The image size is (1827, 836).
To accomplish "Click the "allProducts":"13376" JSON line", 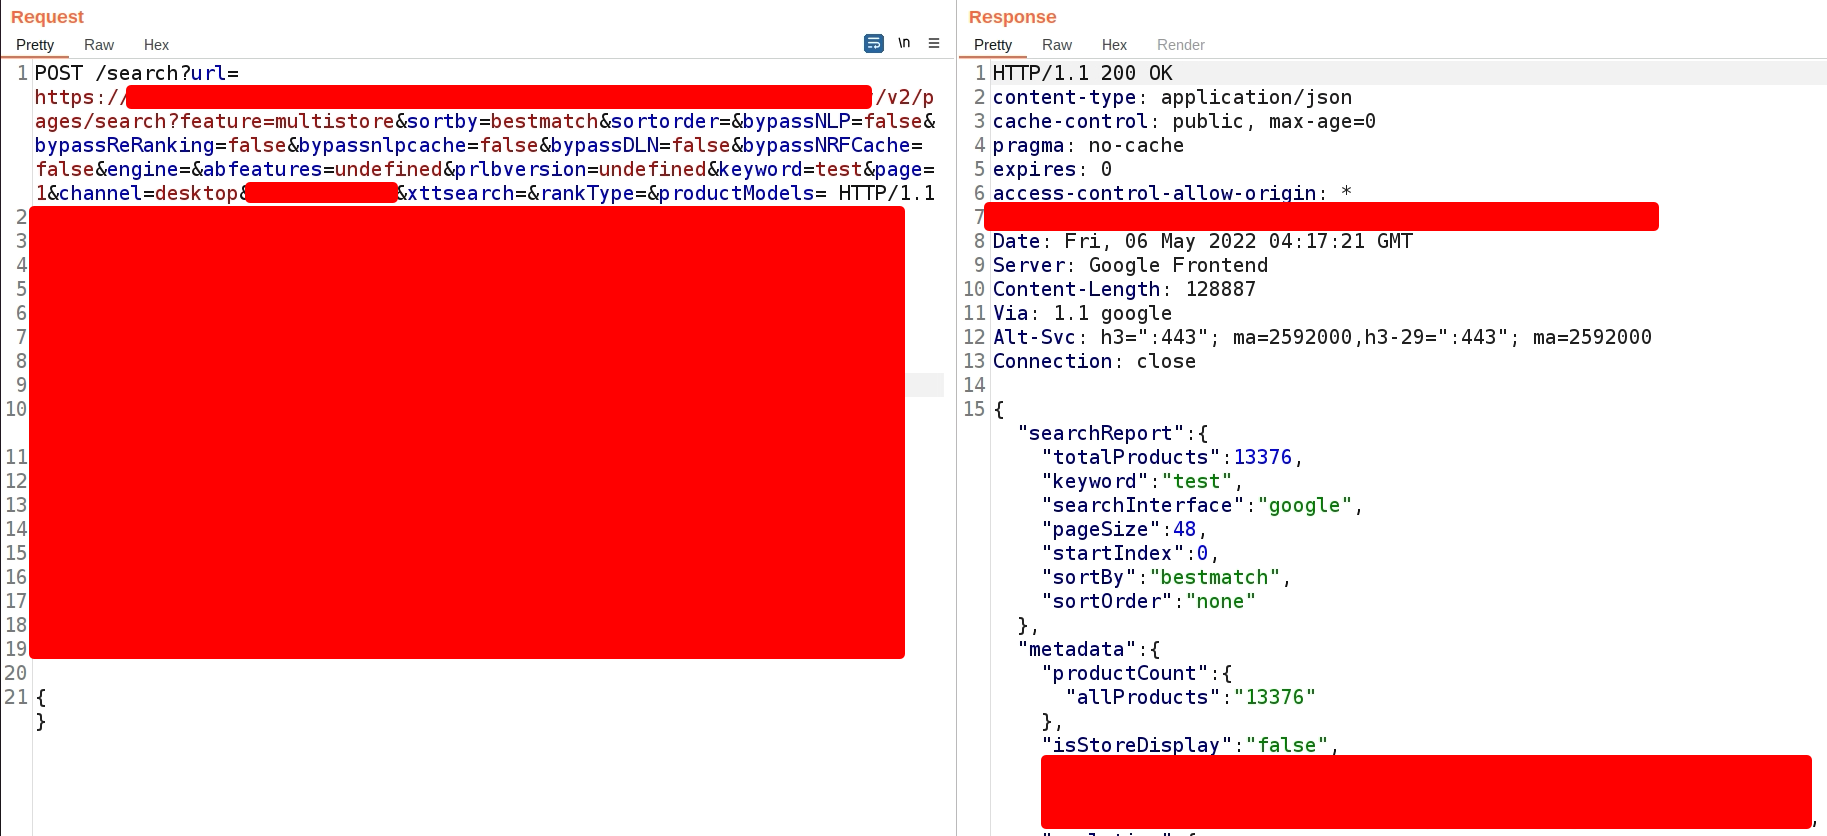I will tap(1191, 697).
